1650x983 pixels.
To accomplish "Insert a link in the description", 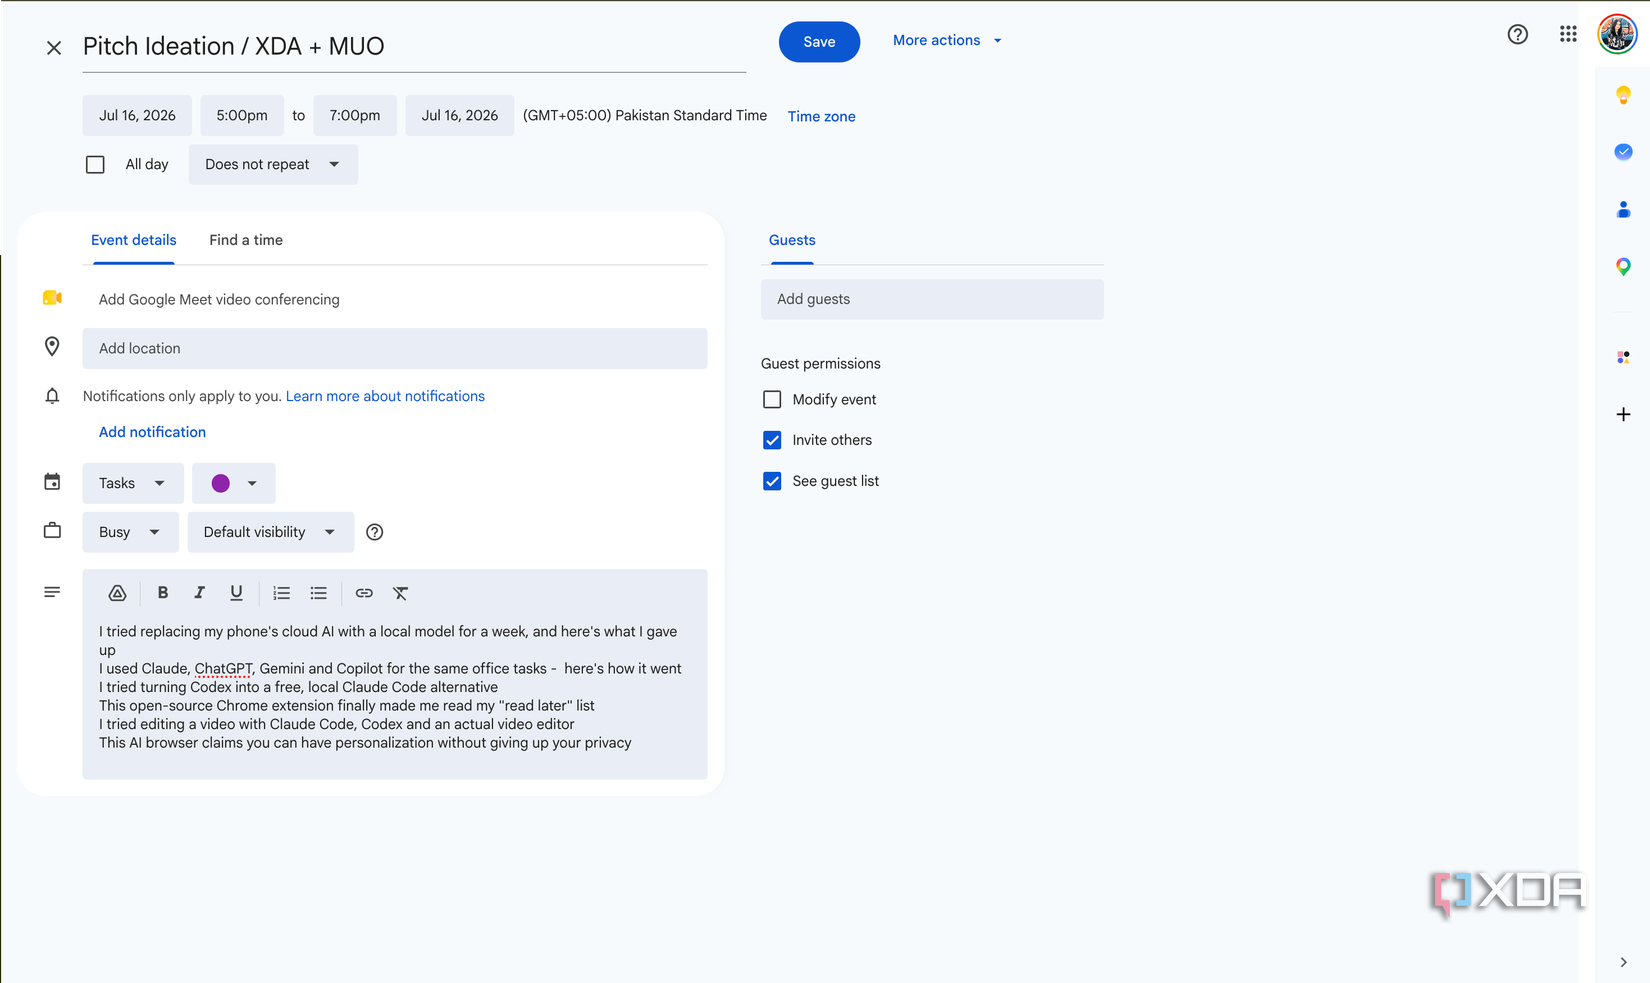I will (x=364, y=593).
